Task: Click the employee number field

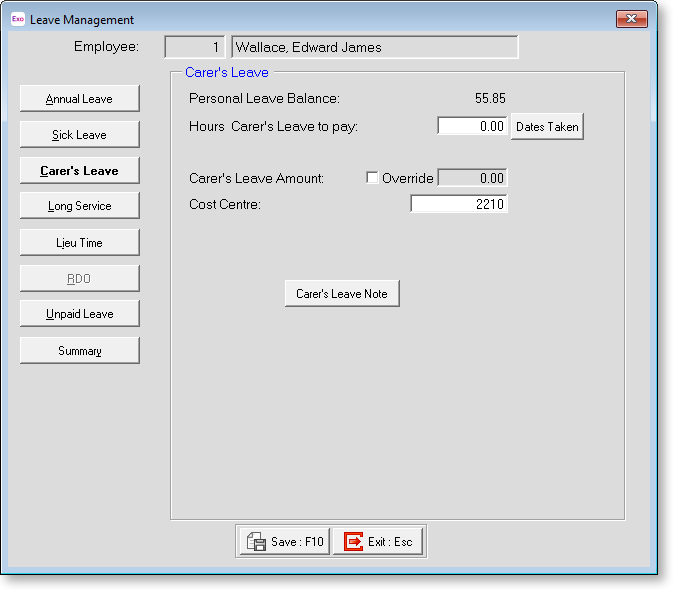Action: [x=194, y=47]
